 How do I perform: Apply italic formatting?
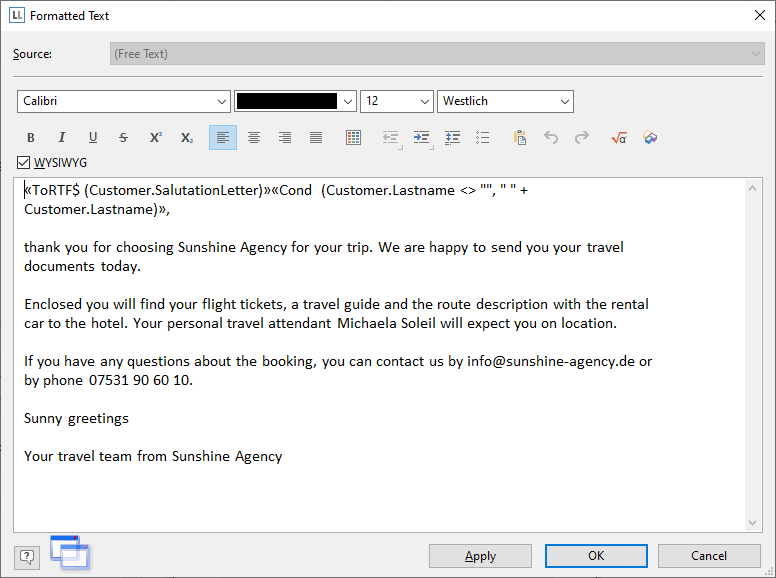click(x=61, y=138)
